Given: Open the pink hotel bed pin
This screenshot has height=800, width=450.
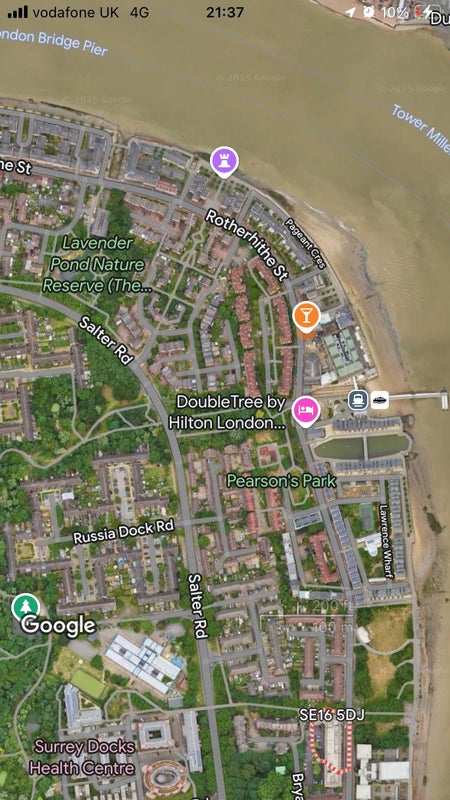Looking at the screenshot, I should (306, 411).
